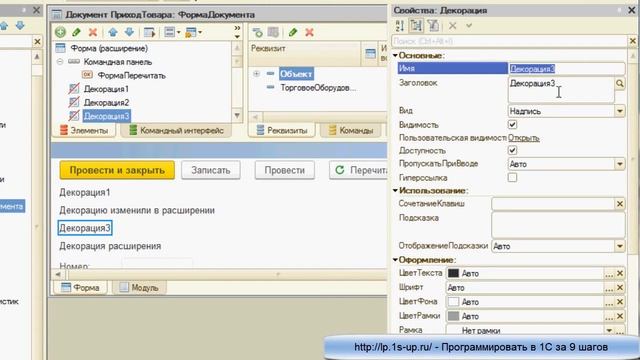The height and width of the screenshot is (360, 640).
Task: Click the confirm checkmark in properties toolbar
Action: (x=469, y=26)
